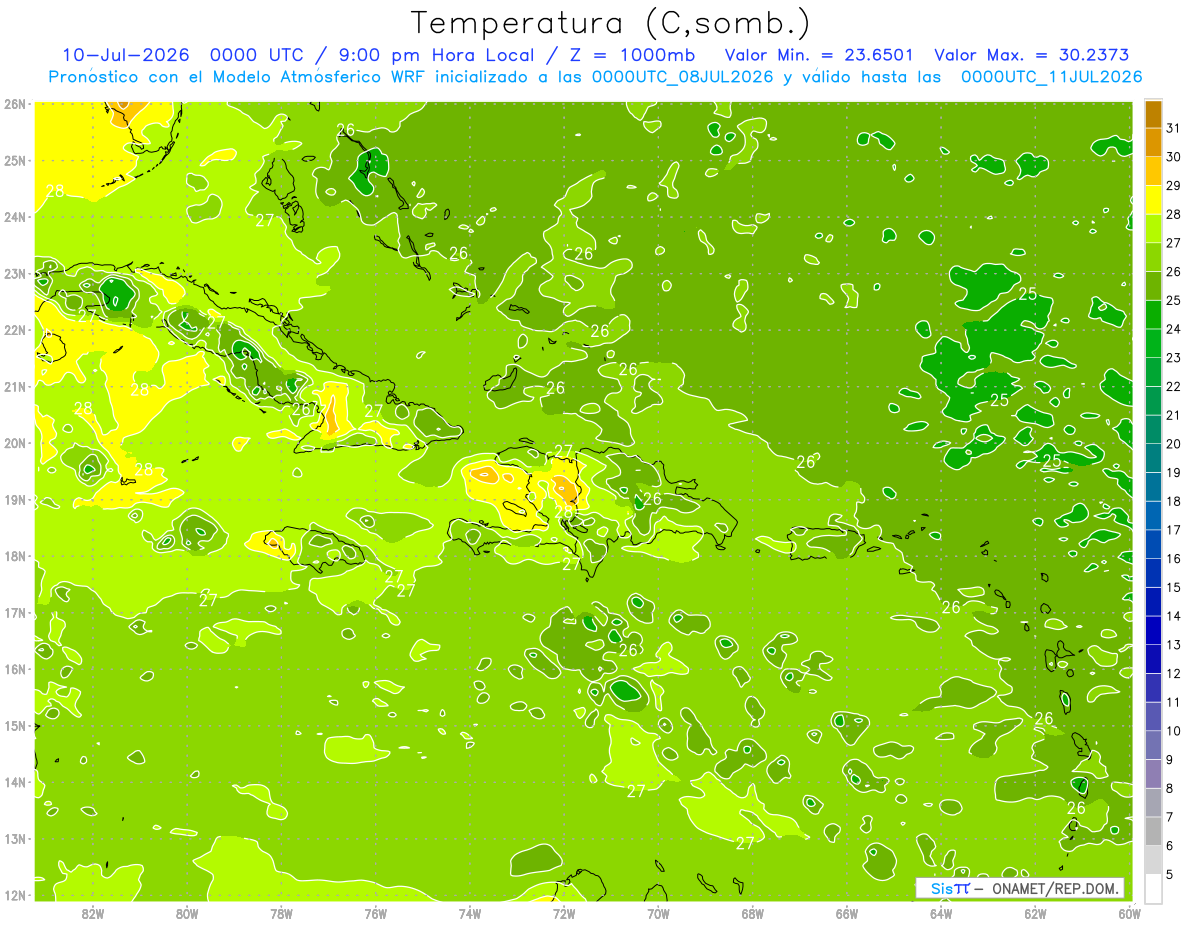Pick the teal swatch between 19 and 20

(1153, 458)
